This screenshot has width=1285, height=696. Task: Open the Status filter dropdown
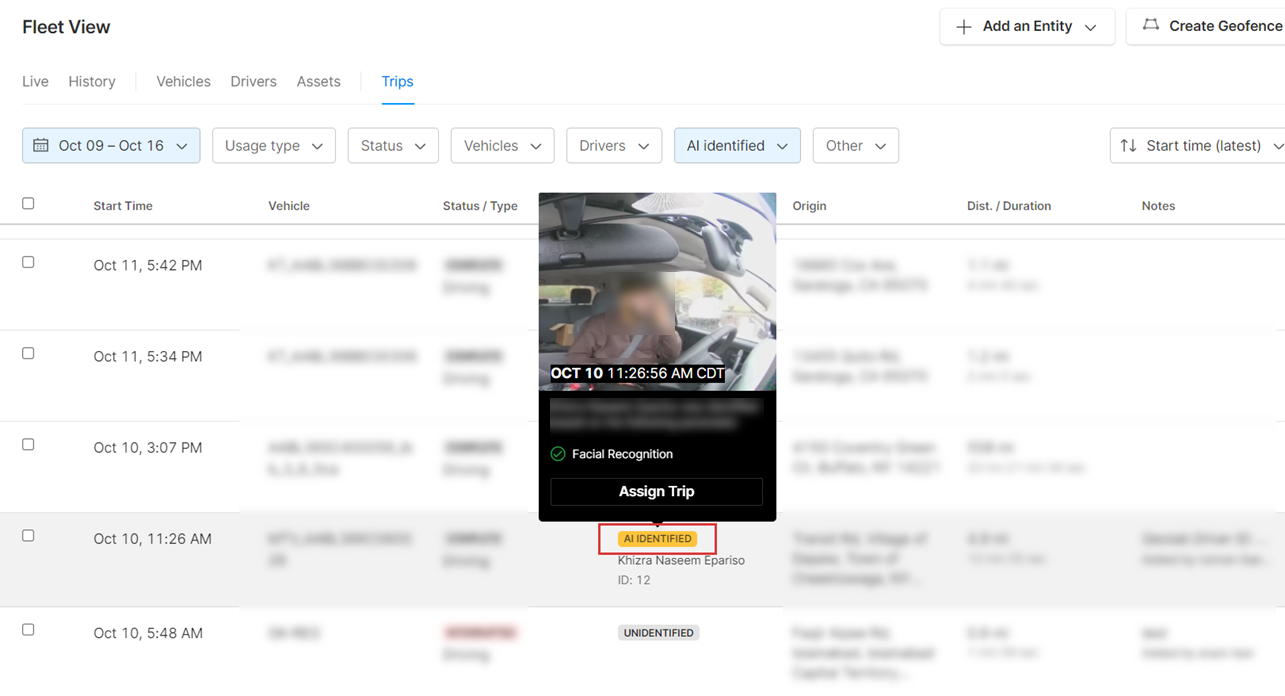[393, 146]
